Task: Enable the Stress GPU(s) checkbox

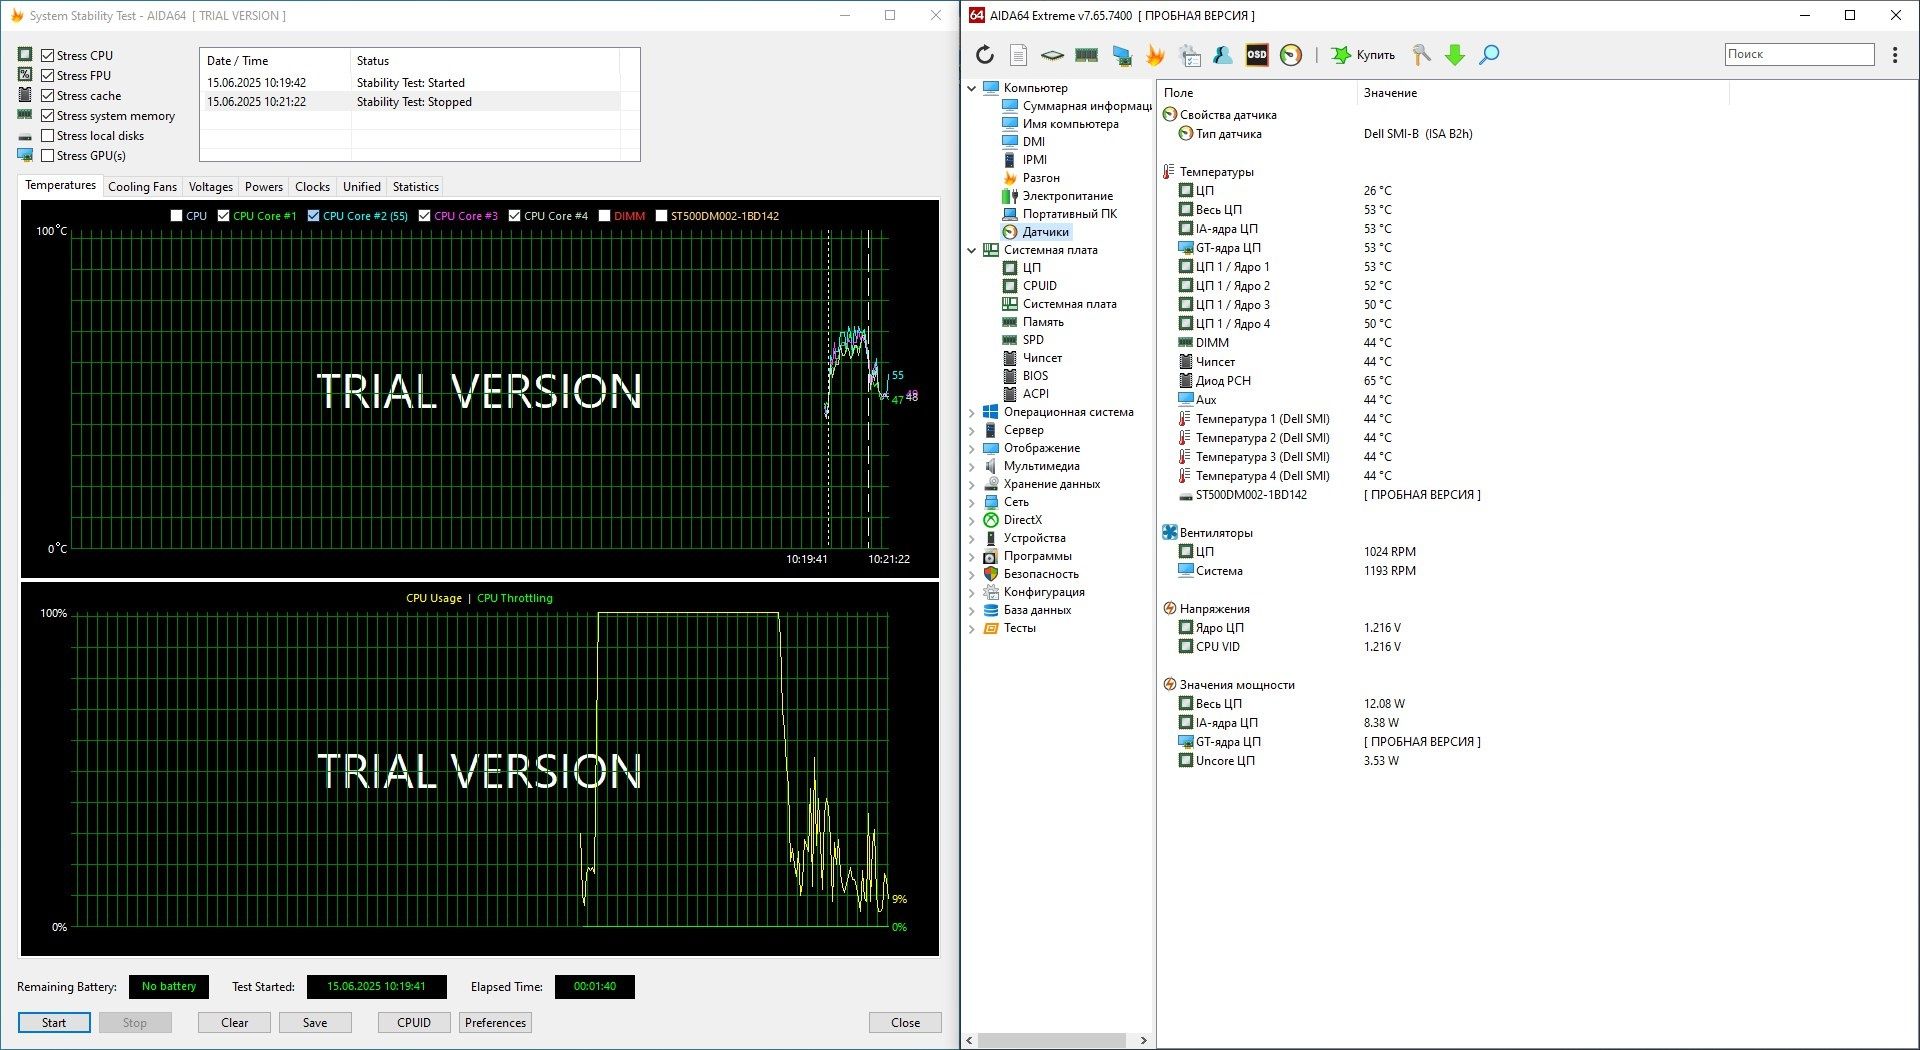Action: coord(47,155)
